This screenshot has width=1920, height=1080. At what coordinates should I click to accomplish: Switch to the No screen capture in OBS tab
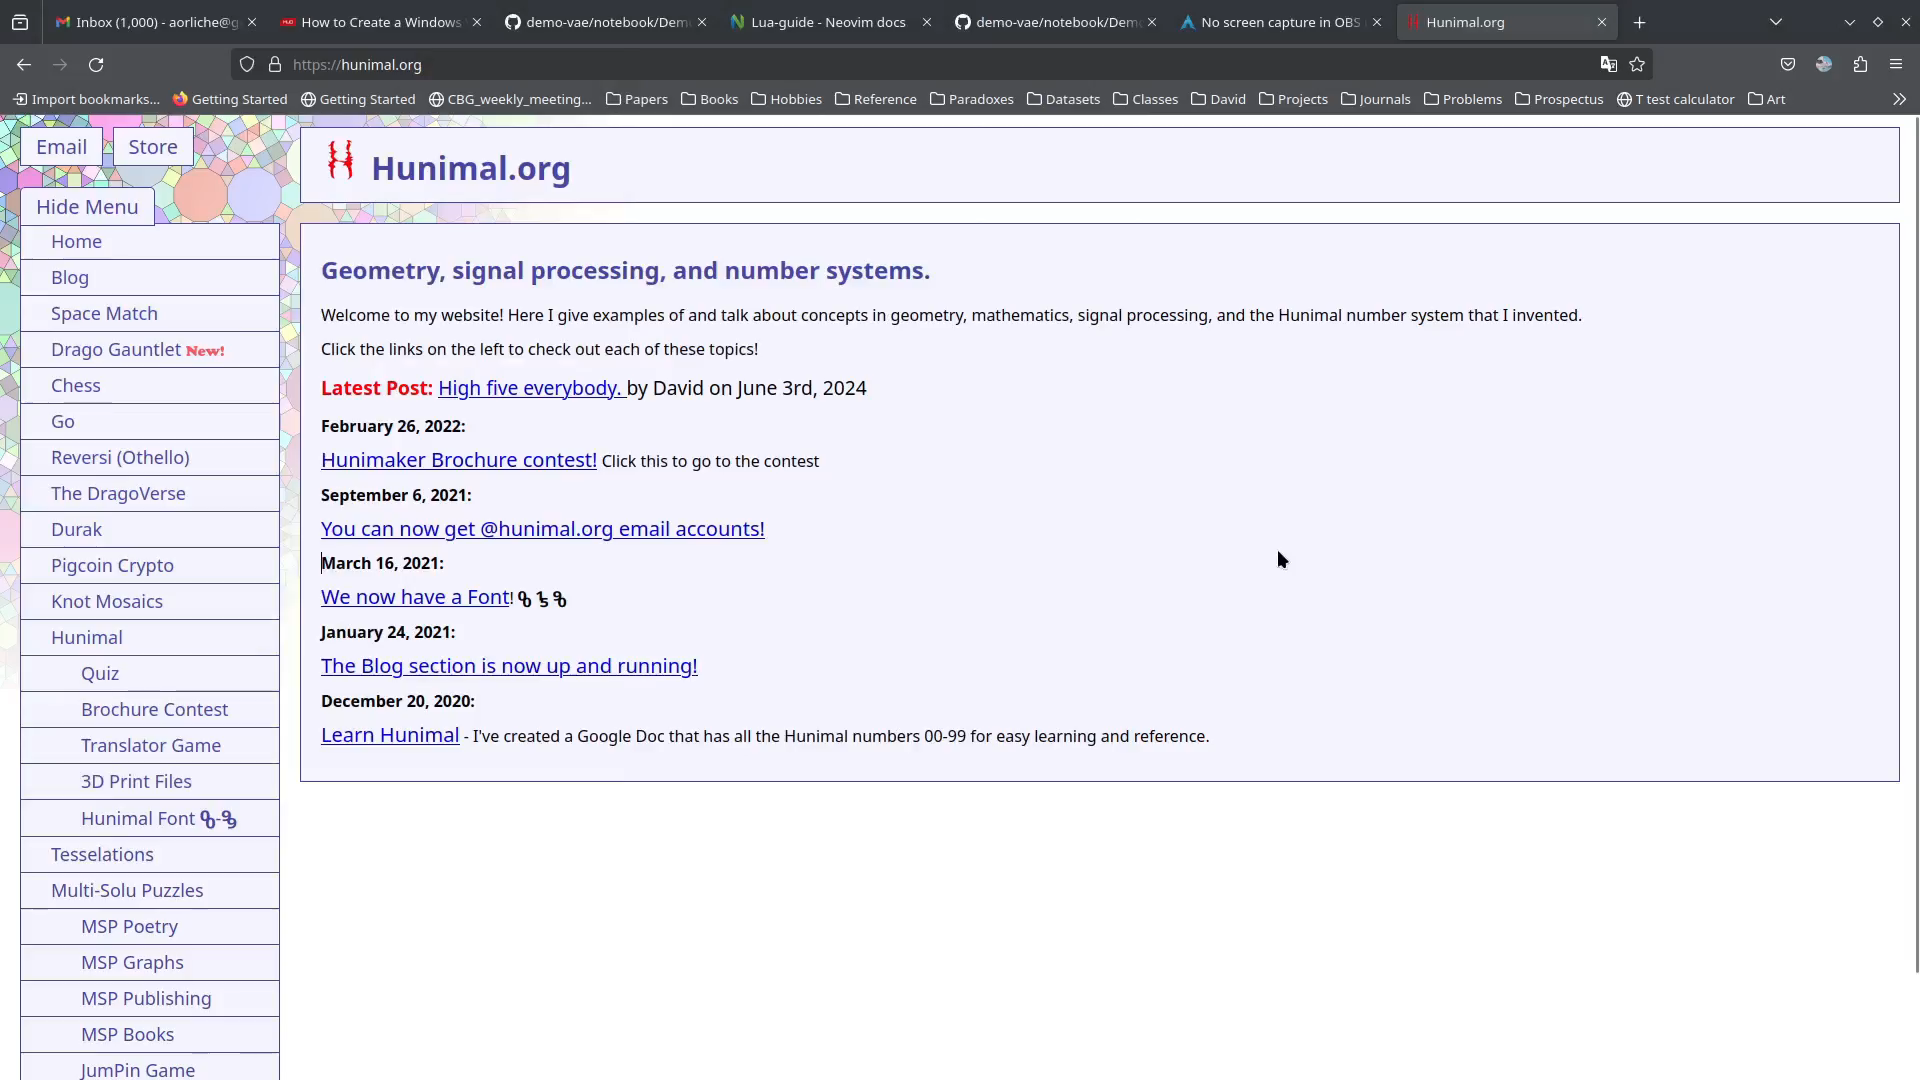pyautogui.click(x=1271, y=22)
